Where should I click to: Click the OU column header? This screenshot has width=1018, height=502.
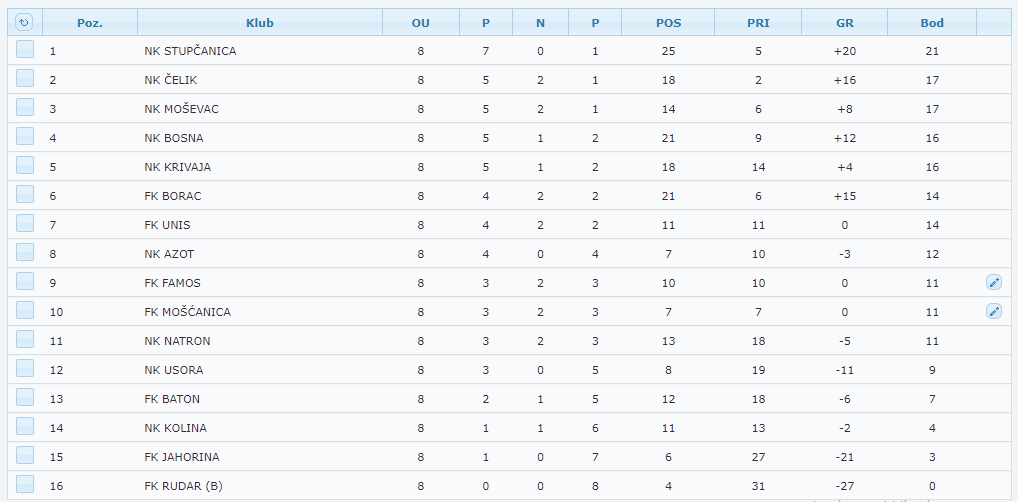pos(421,23)
